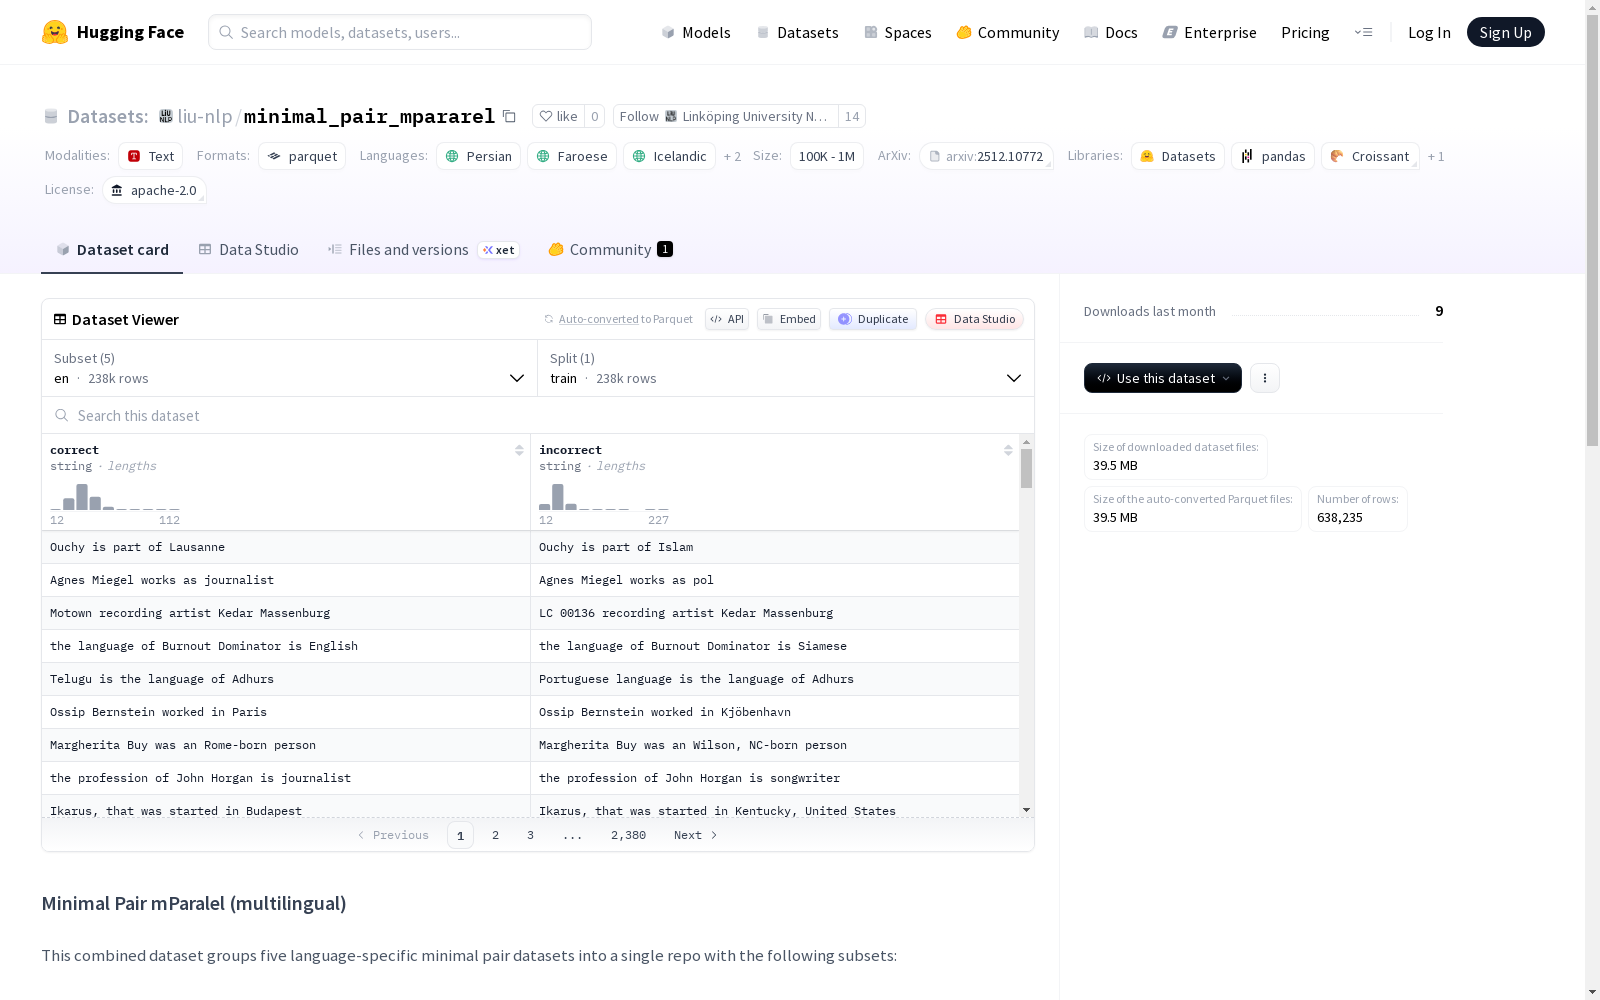Filter by the 100K - 1M size tag
Screen dimensions: 1600x1000
tap(826, 156)
